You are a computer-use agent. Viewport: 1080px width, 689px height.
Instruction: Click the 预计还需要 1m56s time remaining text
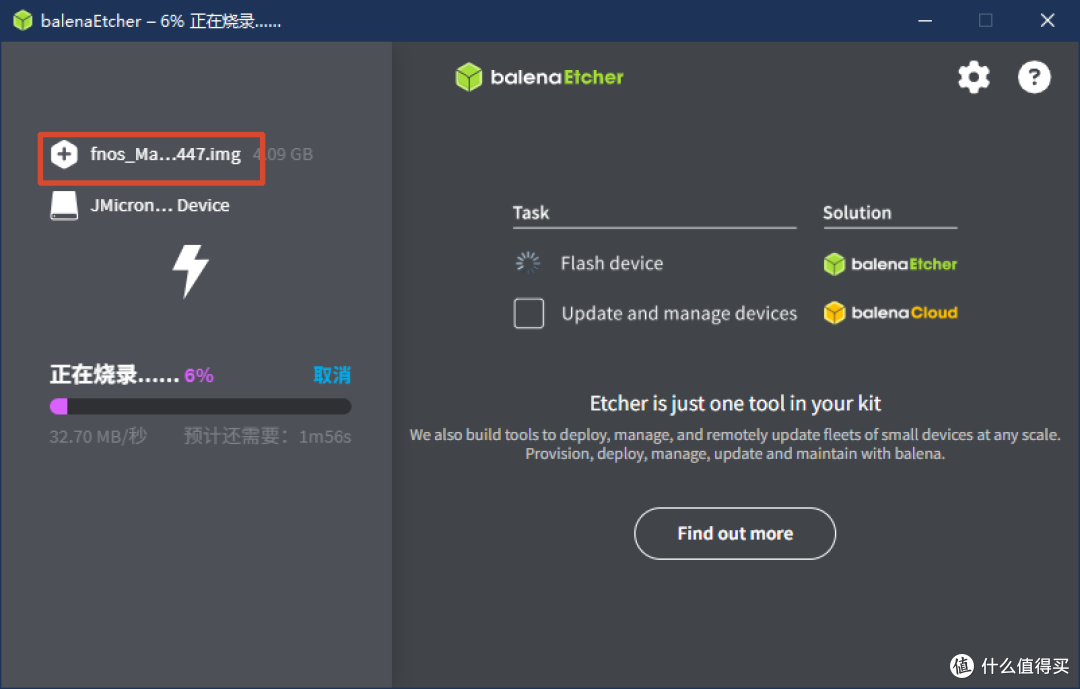click(x=268, y=437)
